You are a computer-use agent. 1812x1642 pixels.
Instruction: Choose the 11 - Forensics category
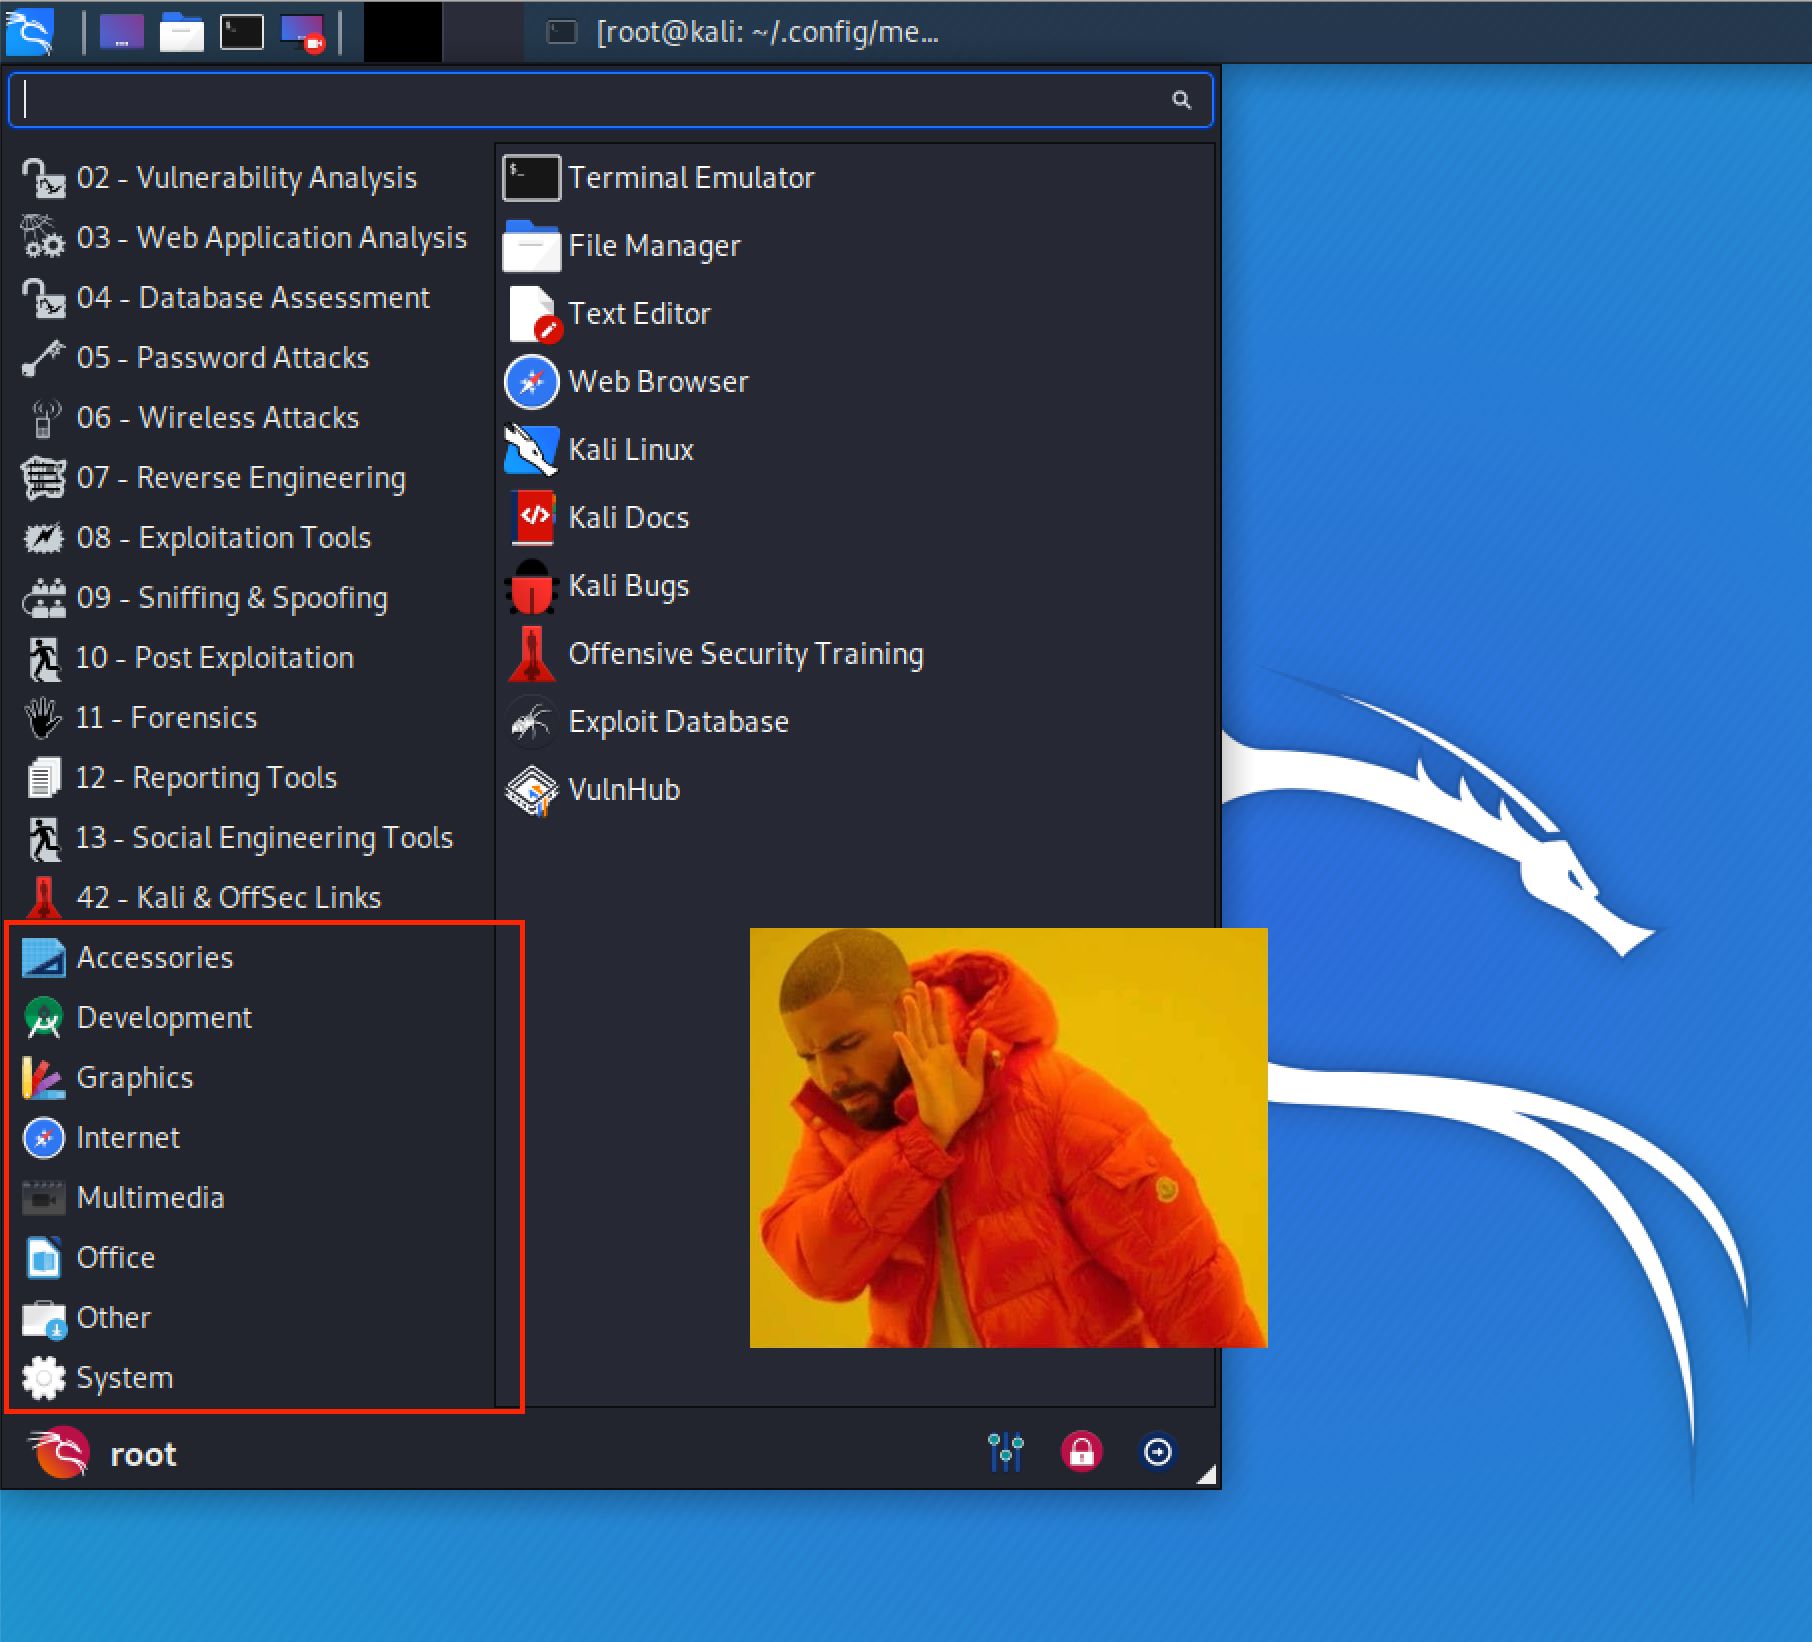point(166,718)
